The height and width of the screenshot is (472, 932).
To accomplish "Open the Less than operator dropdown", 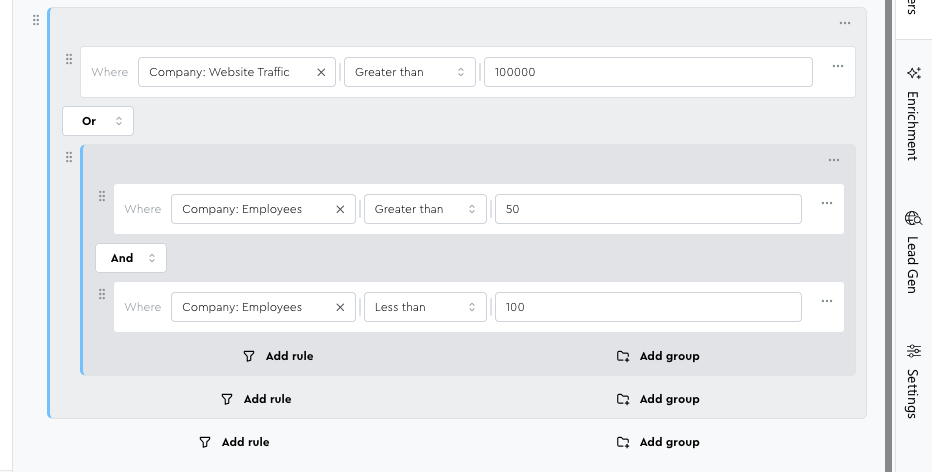I will click(424, 307).
